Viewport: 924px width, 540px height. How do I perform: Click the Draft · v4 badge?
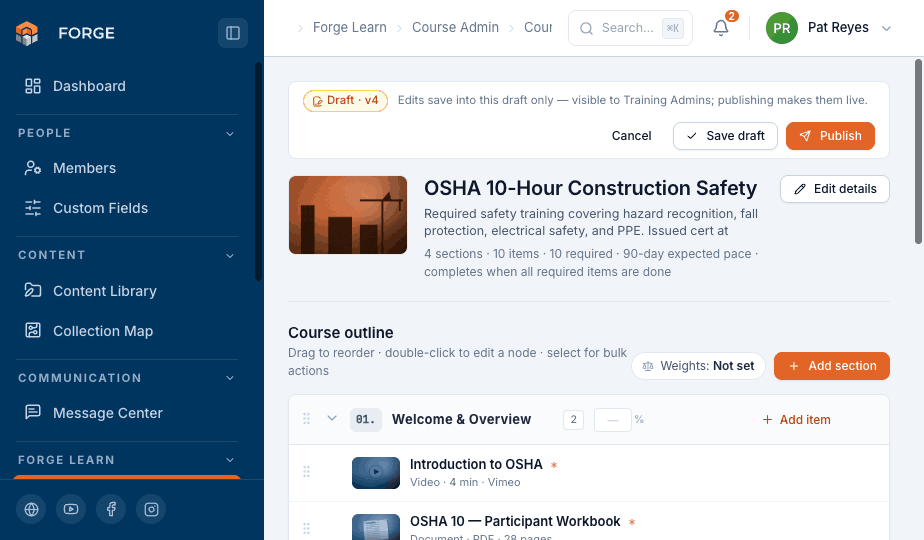coord(345,101)
